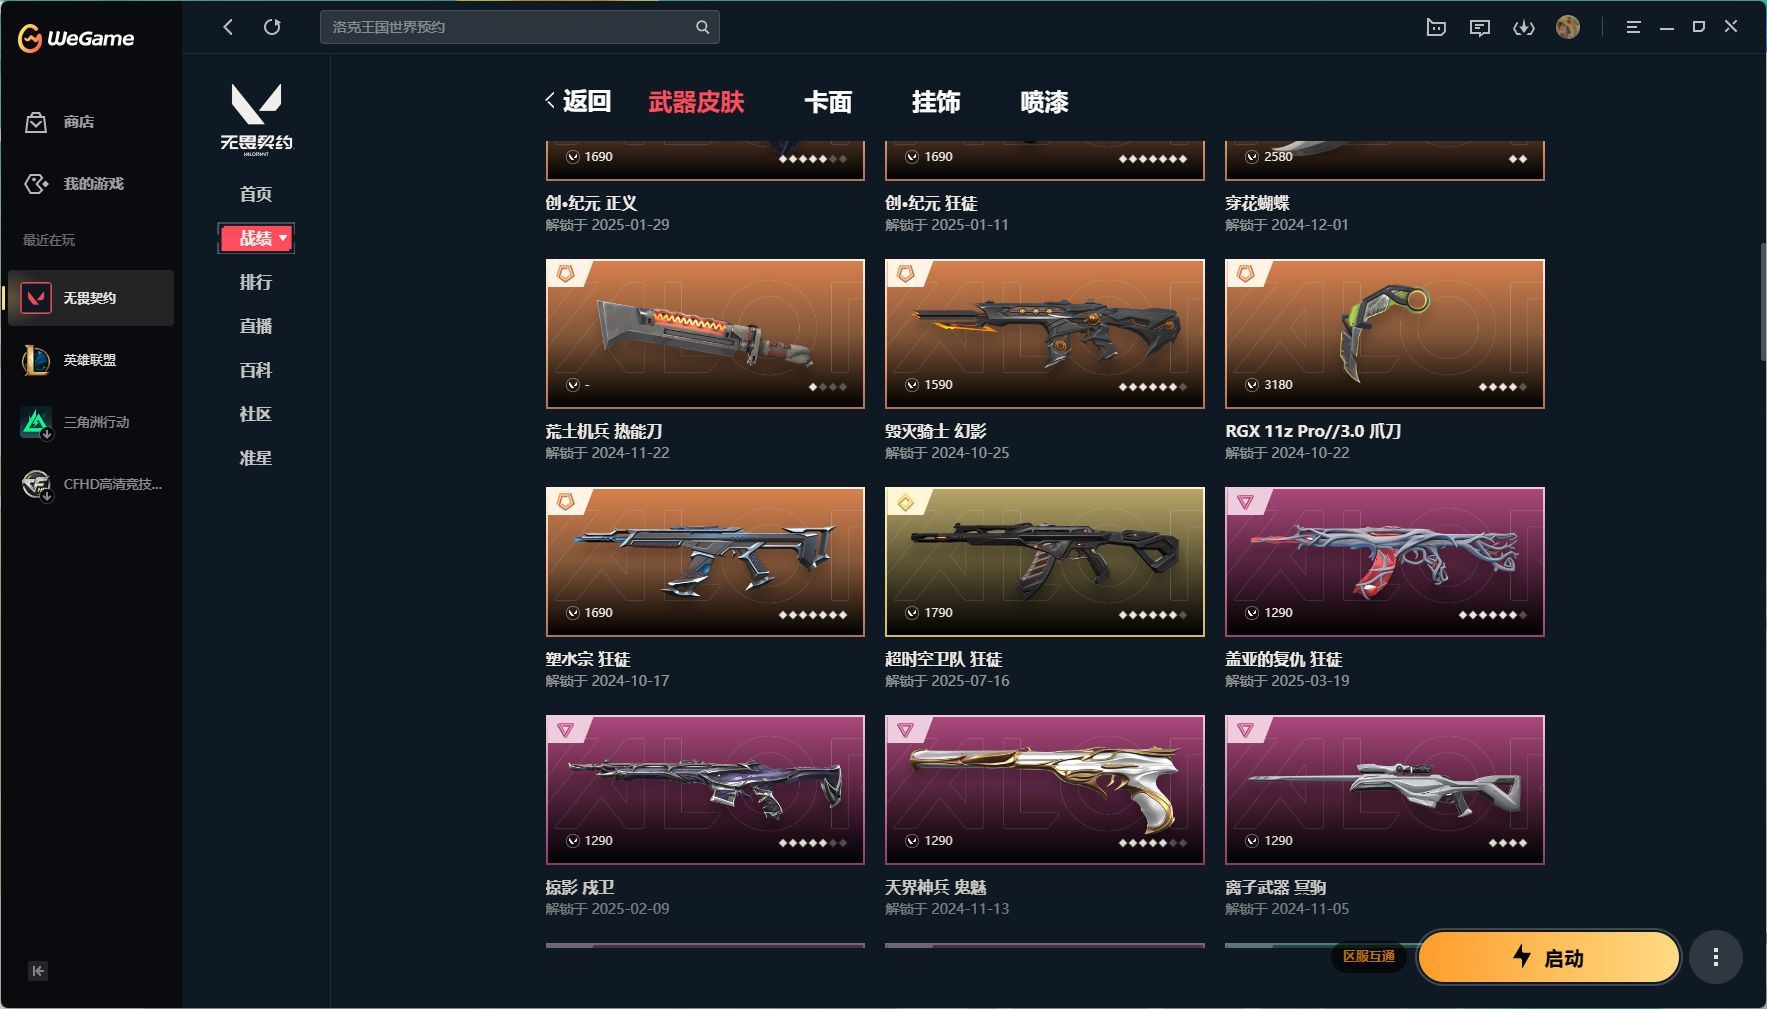Click the user avatar profile picture
The height and width of the screenshot is (1009, 1767).
[1568, 27]
